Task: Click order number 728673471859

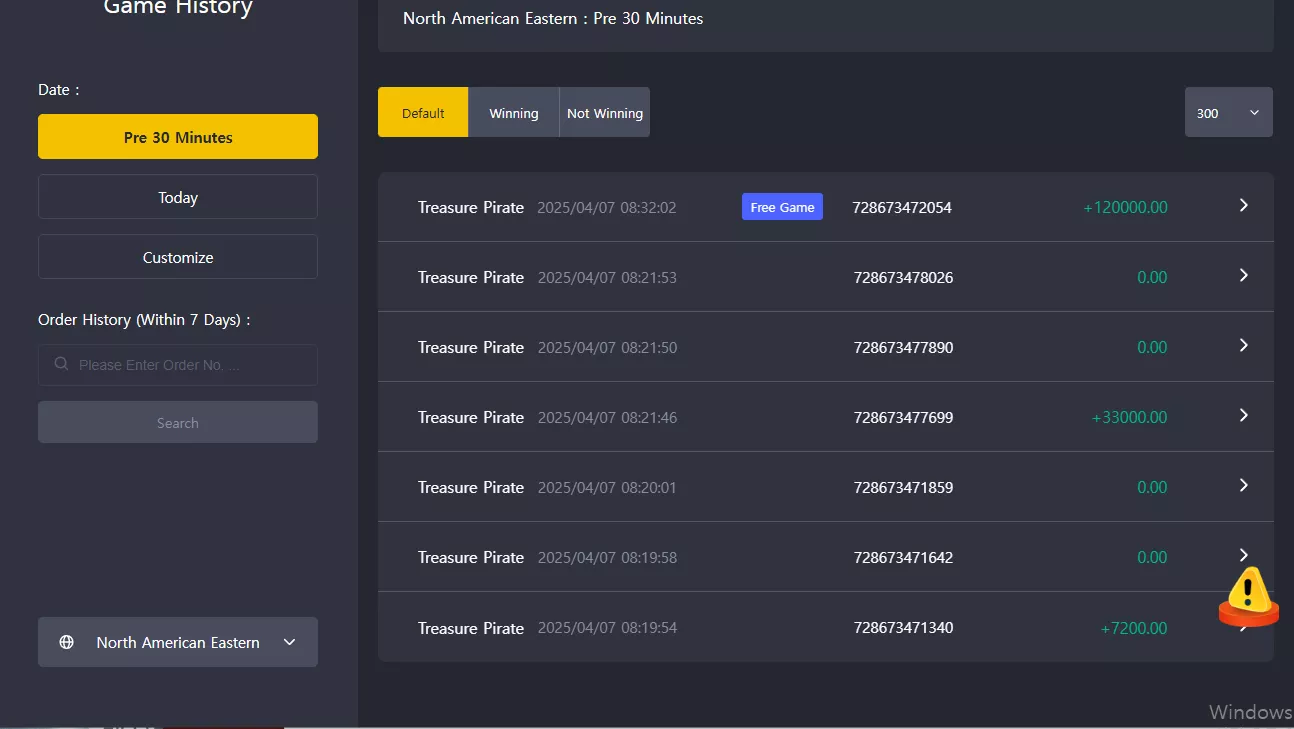Action: click(x=904, y=488)
